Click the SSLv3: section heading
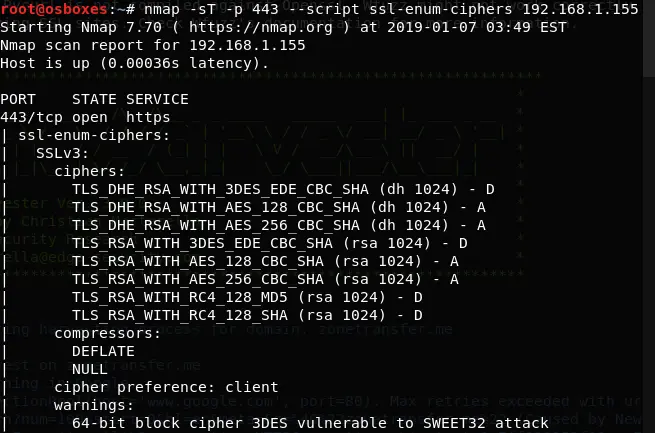655x433 pixels. coord(63,153)
